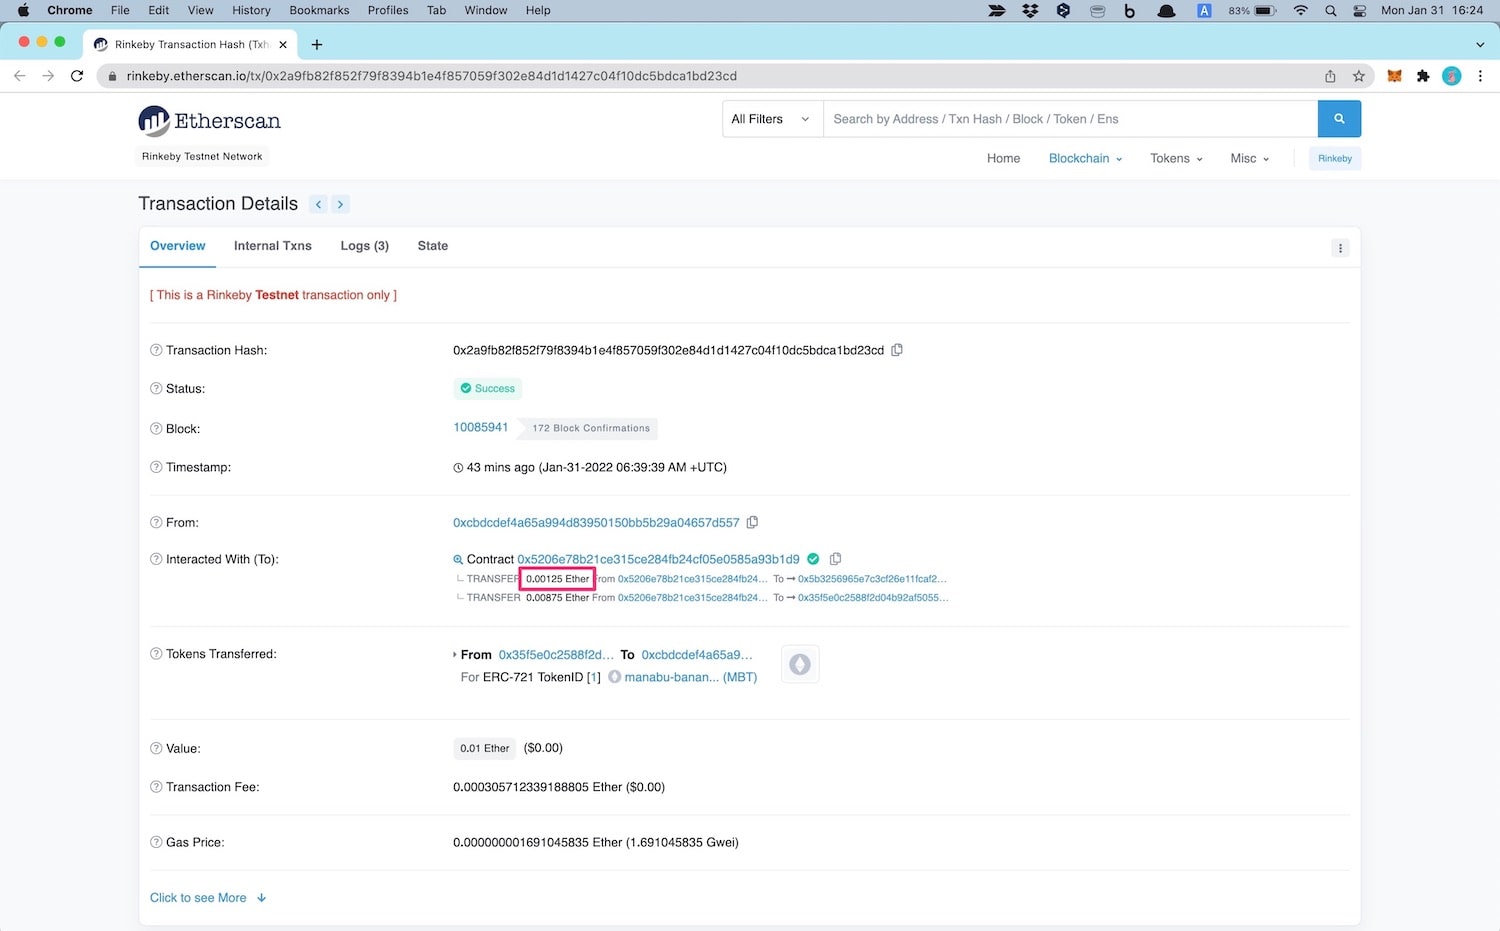
Task: Copy the contract address to clipboard
Action: 836,559
